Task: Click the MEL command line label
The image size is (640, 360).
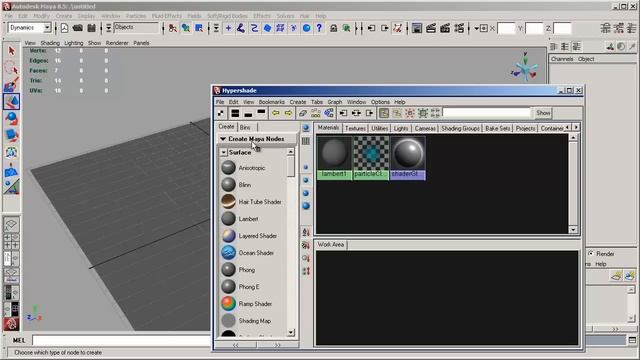Action: [x=19, y=340]
